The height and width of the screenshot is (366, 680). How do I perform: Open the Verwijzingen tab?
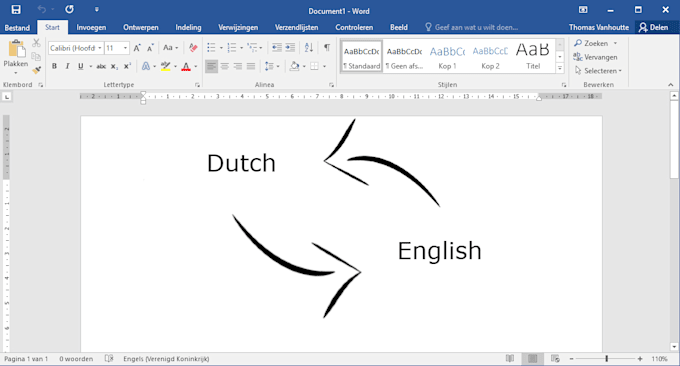(238, 27)
